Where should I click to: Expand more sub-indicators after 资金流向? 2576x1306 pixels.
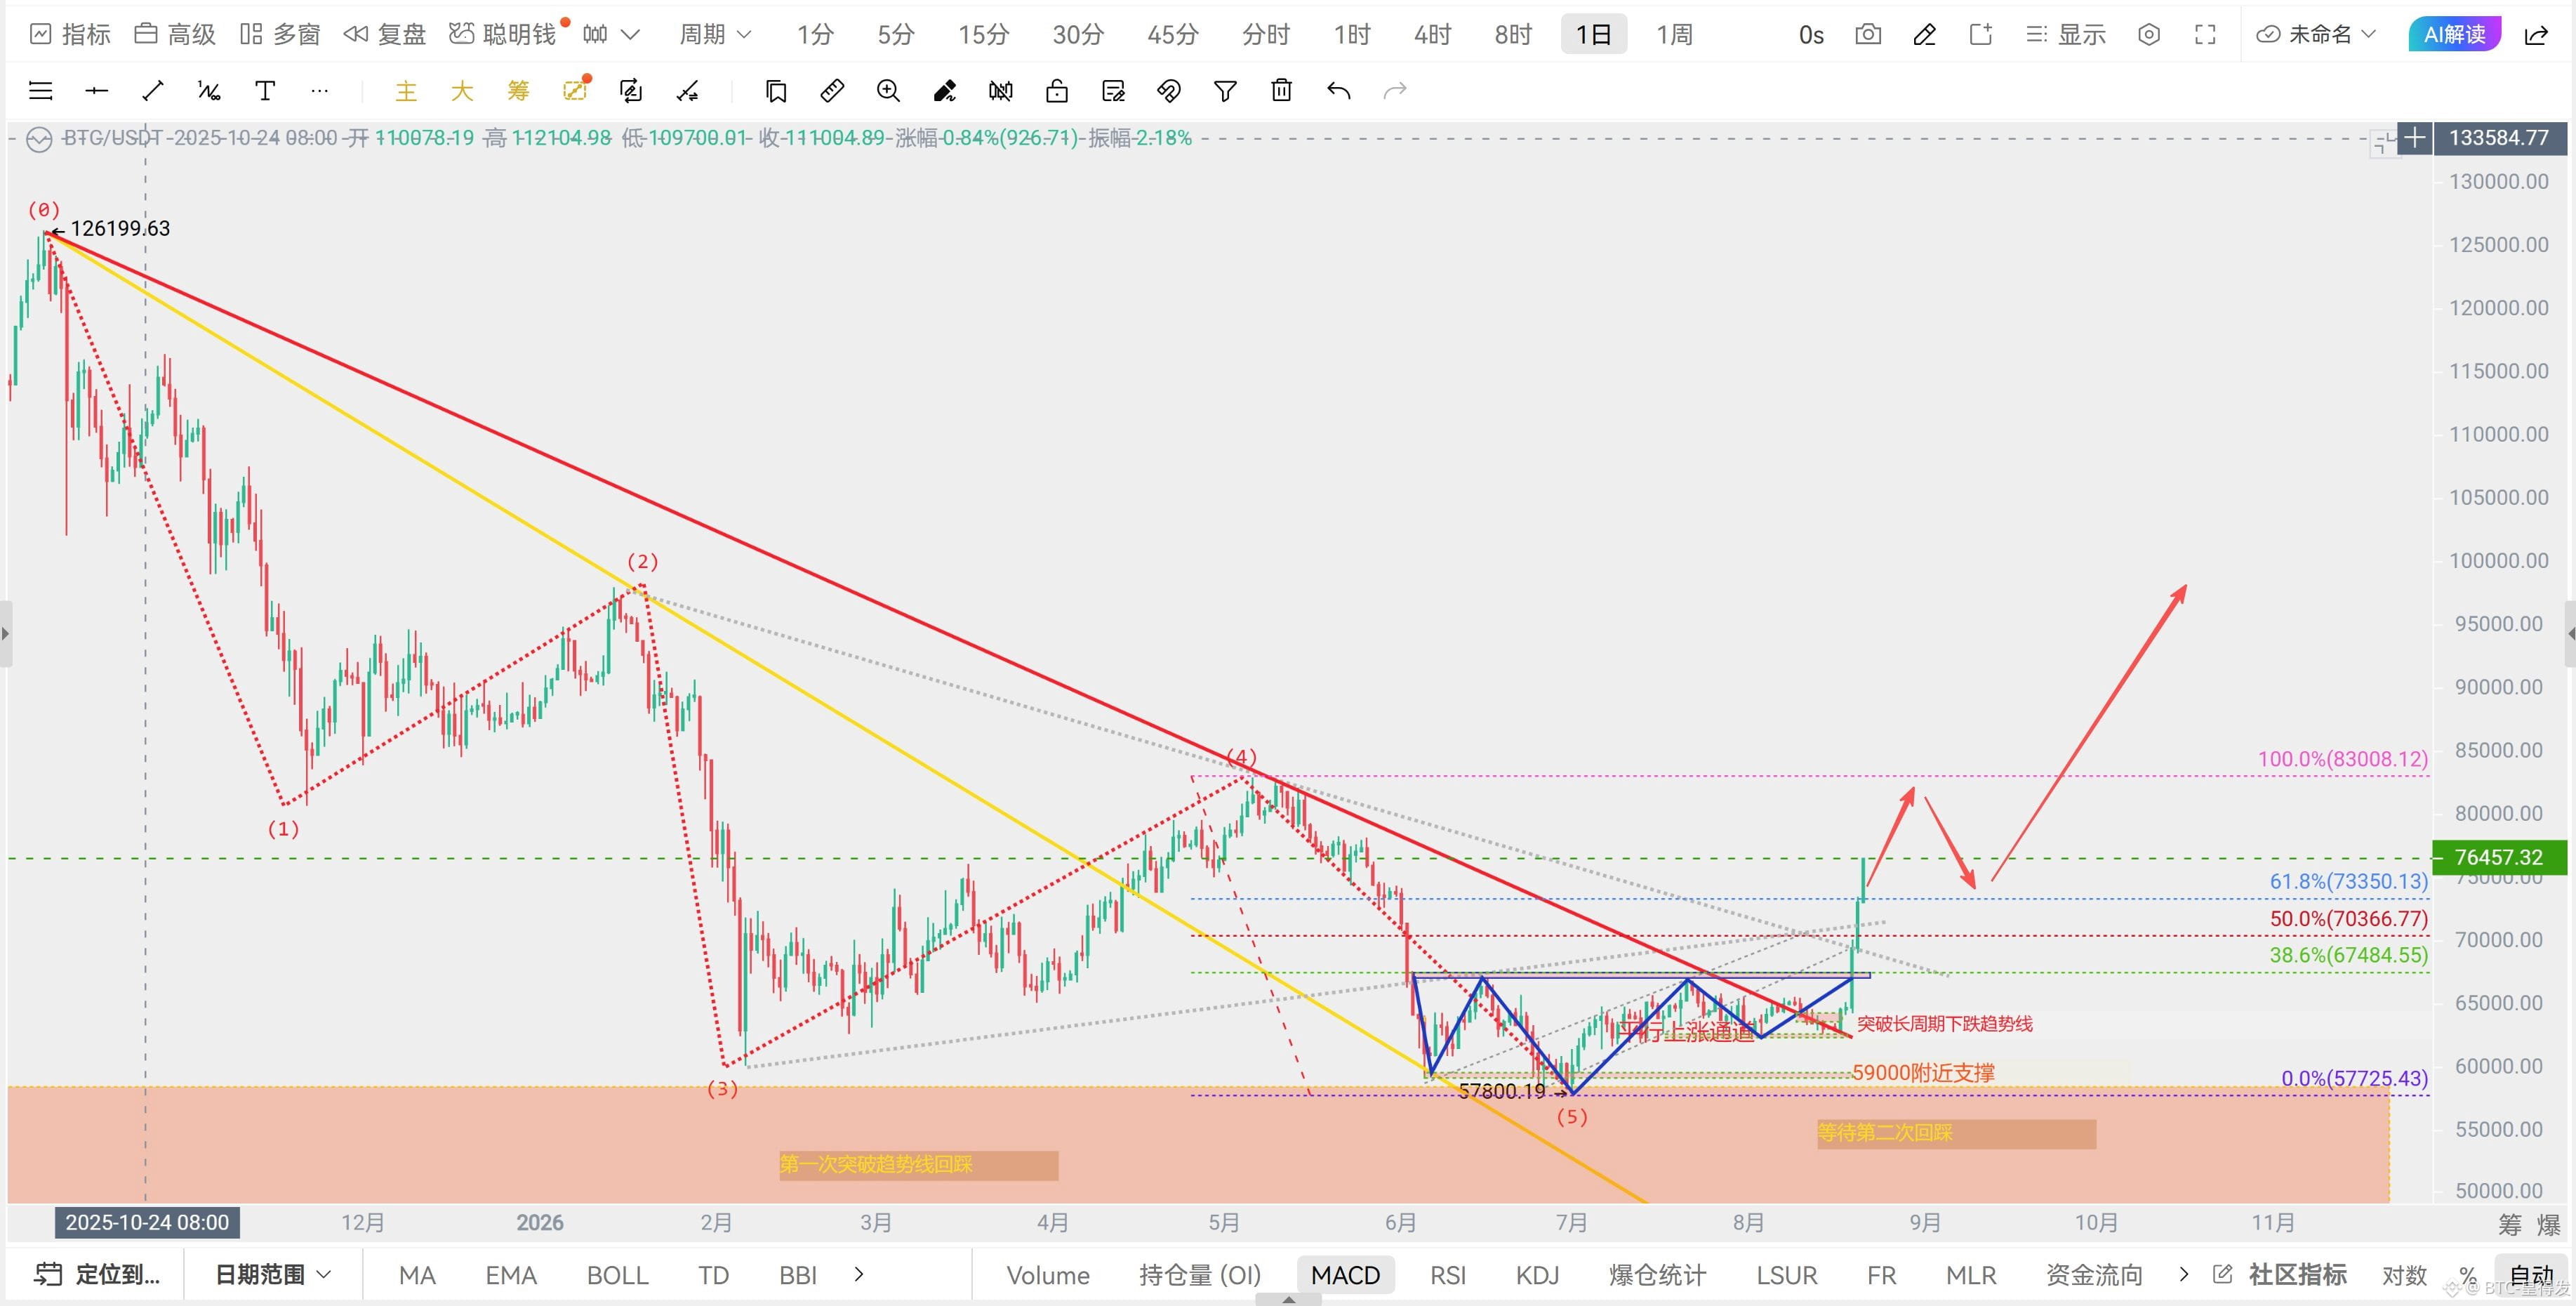coord(2183,1275)
